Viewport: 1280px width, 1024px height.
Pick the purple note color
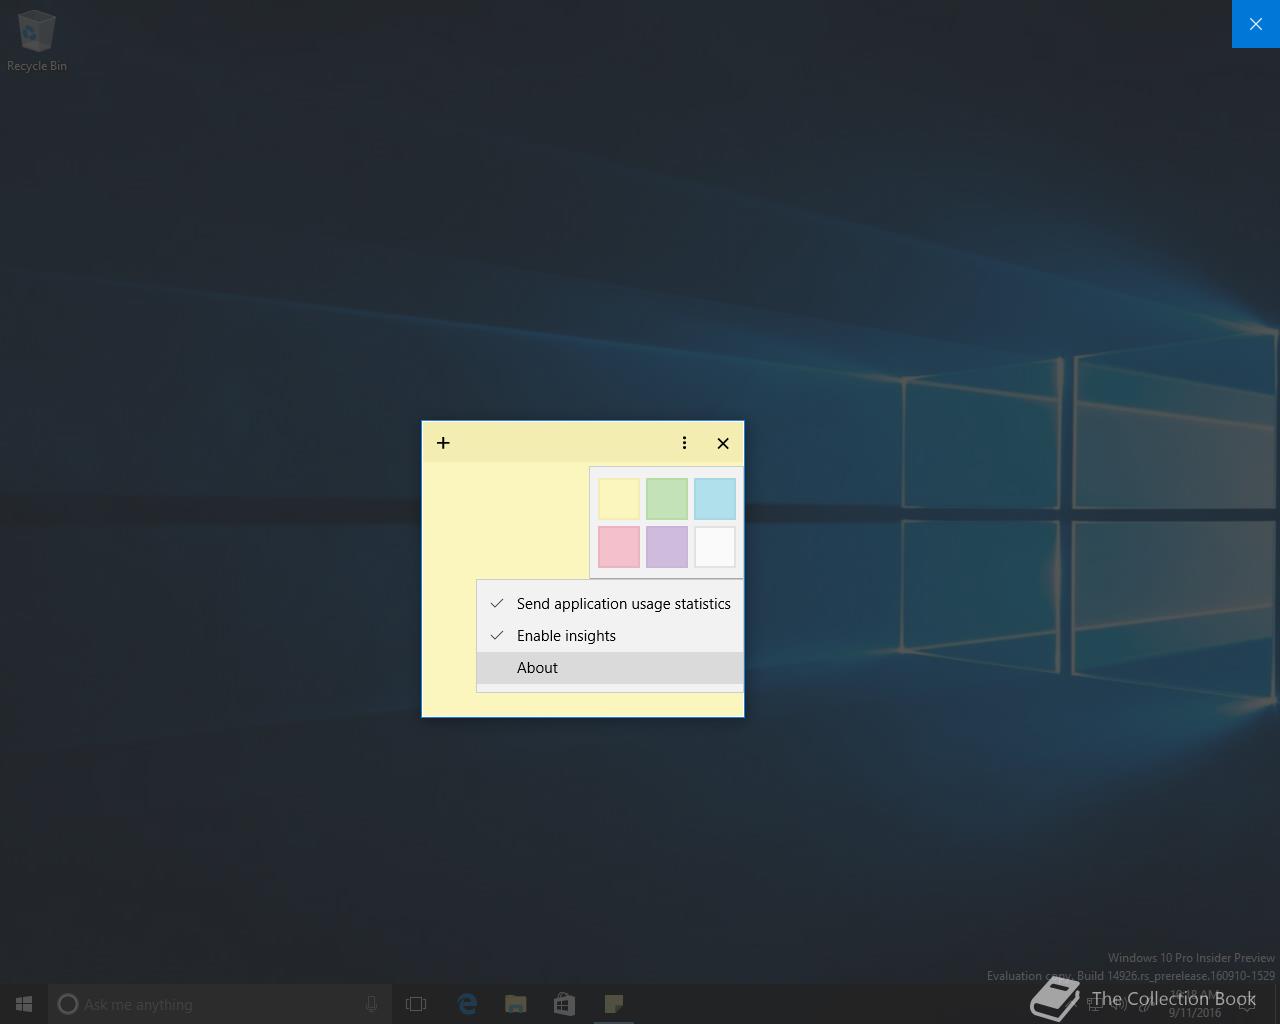pyautogui.click(x=667, y=547)
